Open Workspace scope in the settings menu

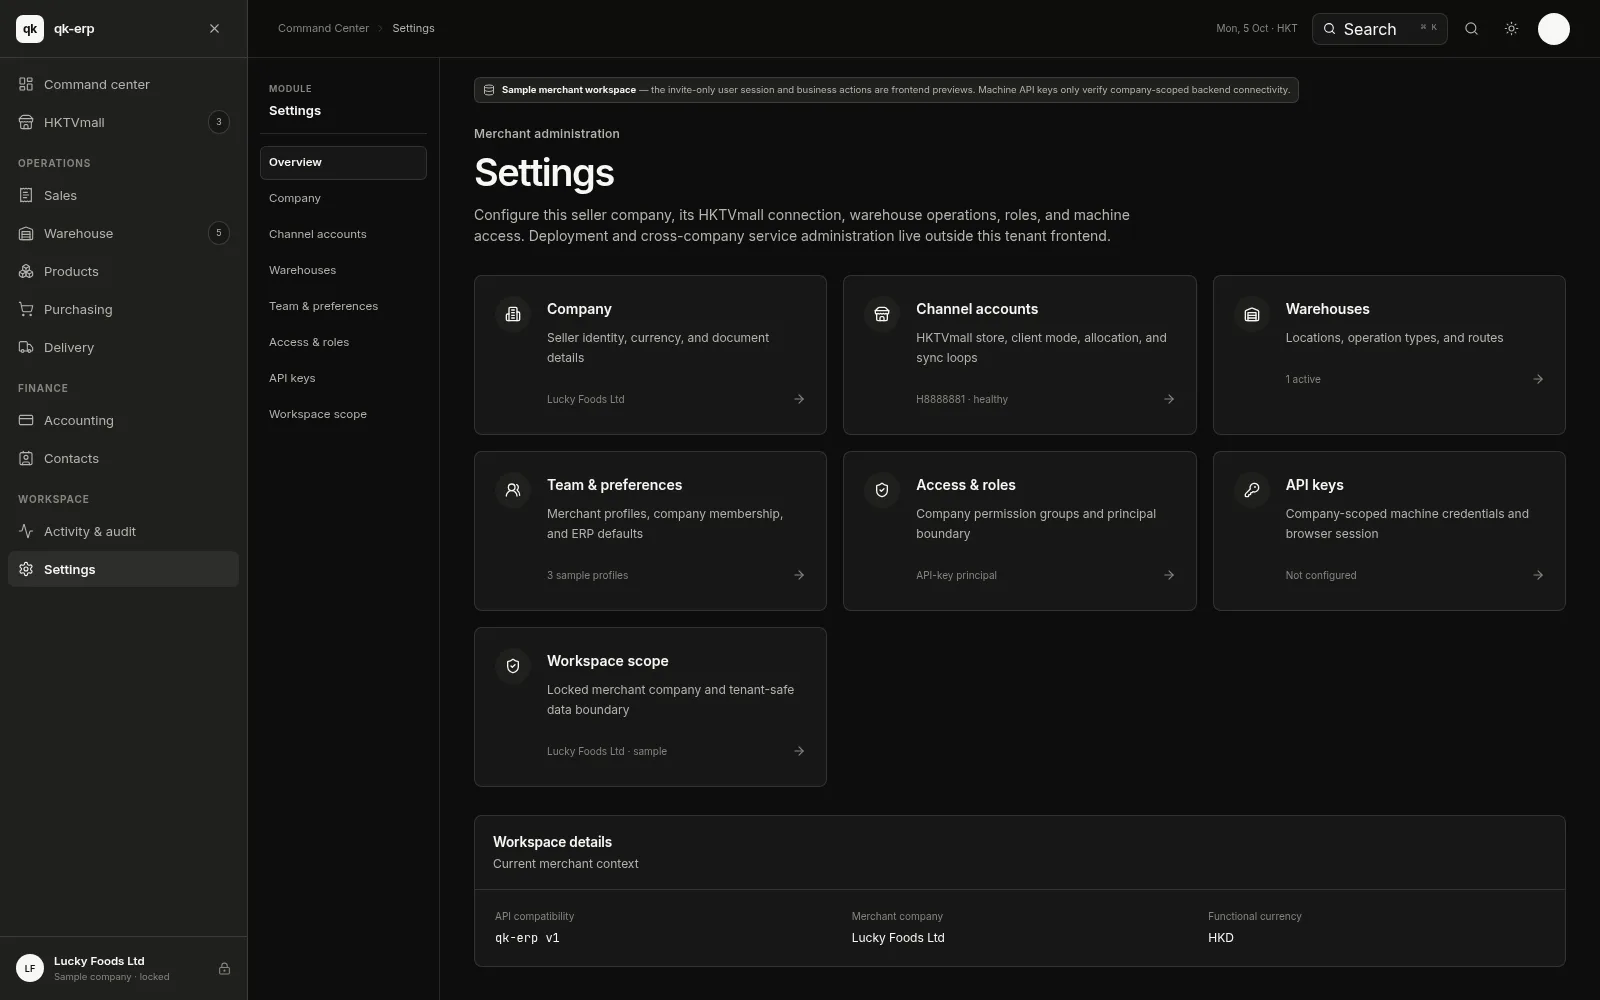[x=343, y=414]
